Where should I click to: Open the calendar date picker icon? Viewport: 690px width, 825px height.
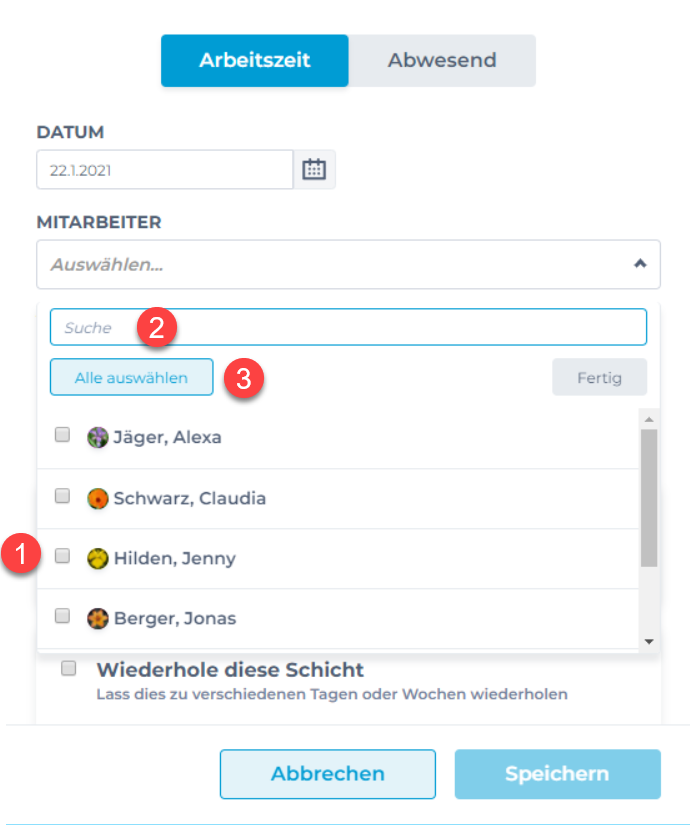coord(314,169)
